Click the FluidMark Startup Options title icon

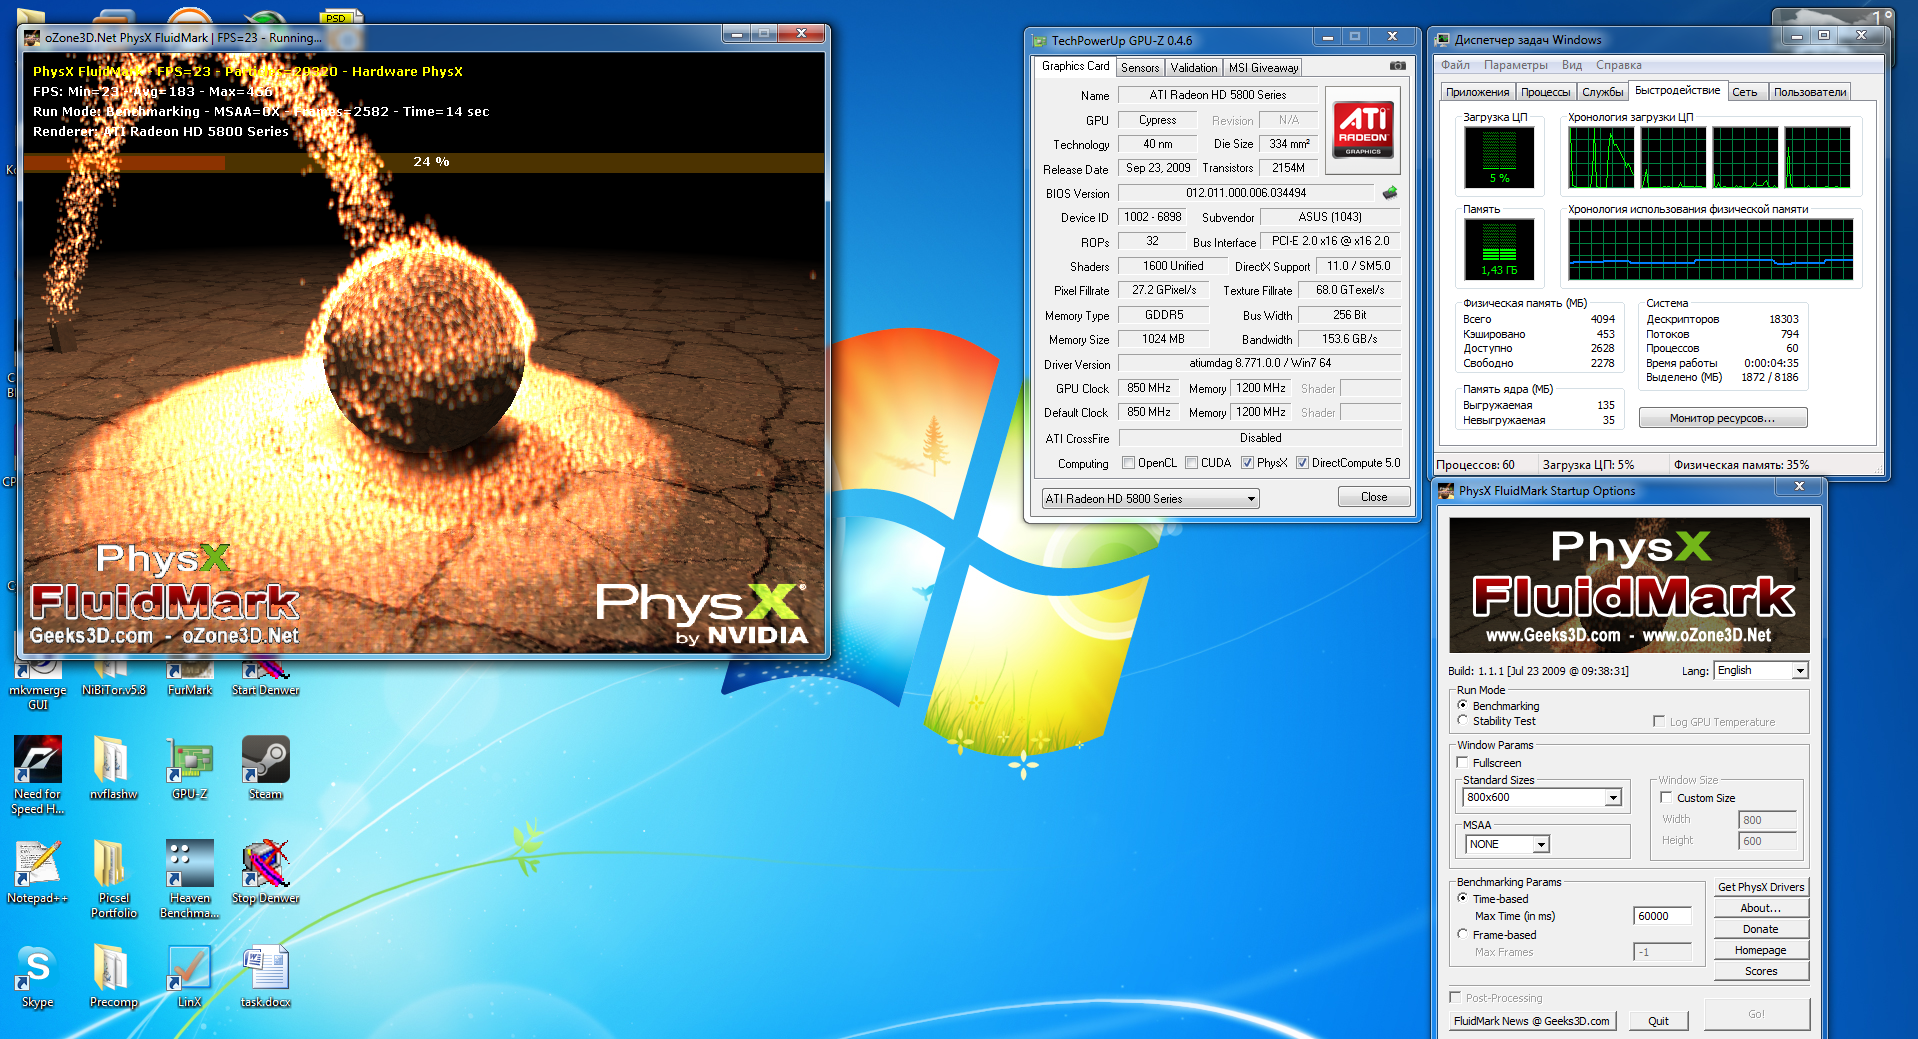pyautogui.click(x=1445, y=491)
